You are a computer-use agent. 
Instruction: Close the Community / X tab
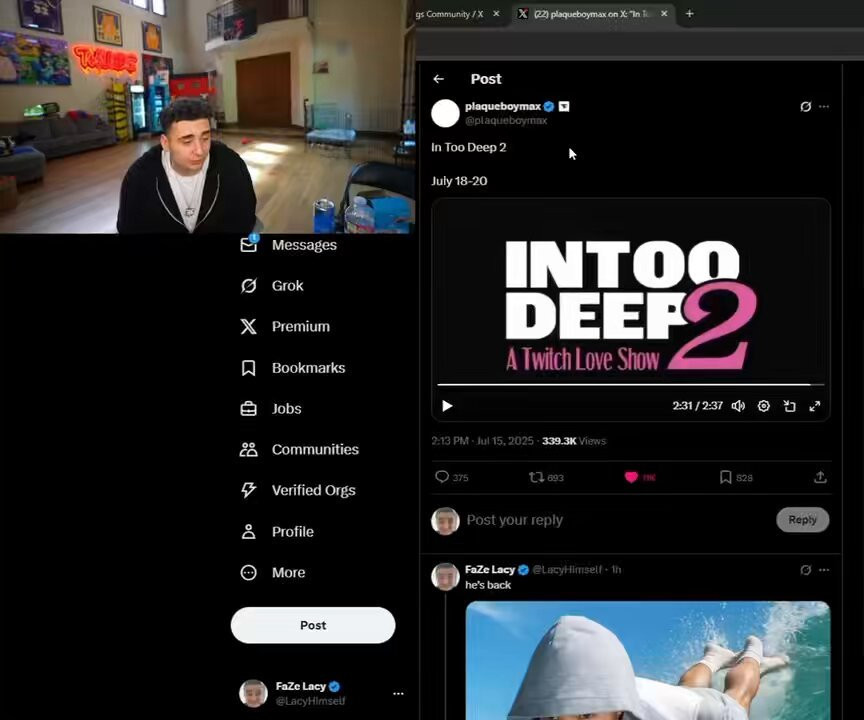click(x=496, y=14)
